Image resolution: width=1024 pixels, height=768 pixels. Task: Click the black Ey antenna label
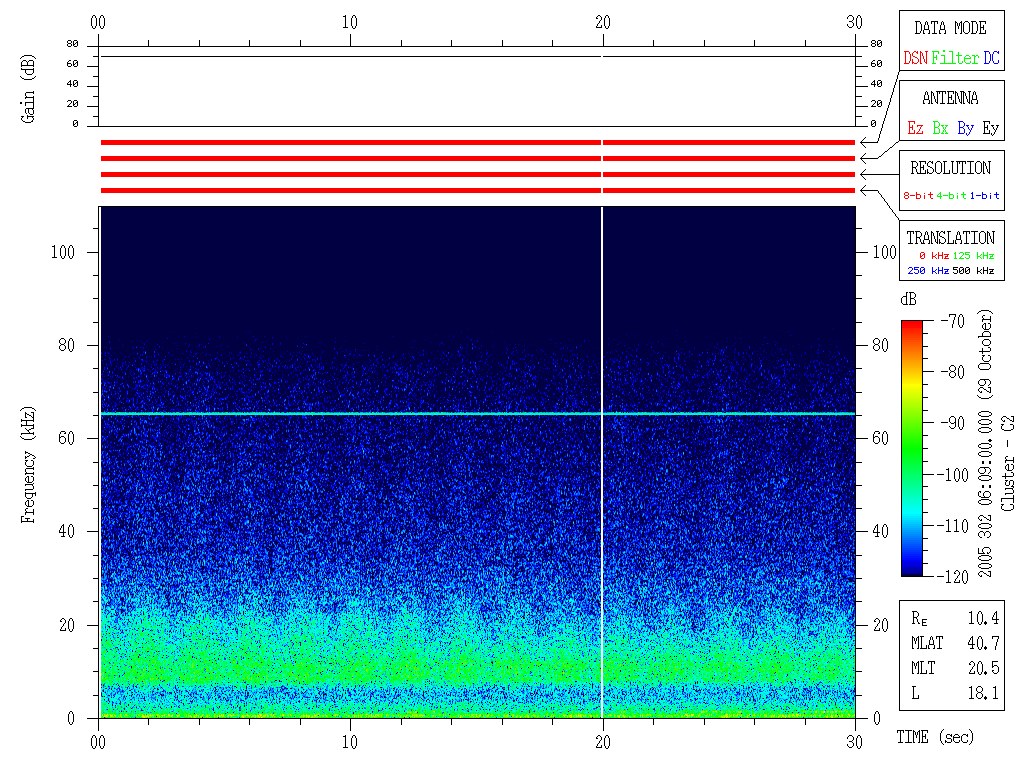(x=990, y=129)
